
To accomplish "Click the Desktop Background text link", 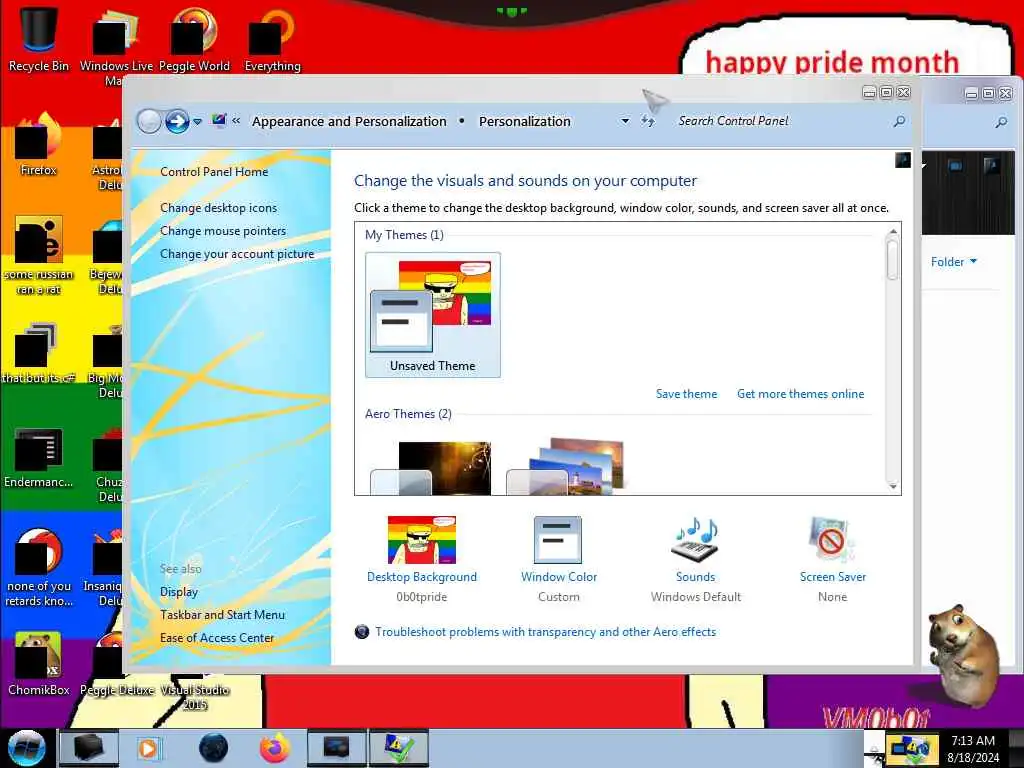I will click(422, 577).
